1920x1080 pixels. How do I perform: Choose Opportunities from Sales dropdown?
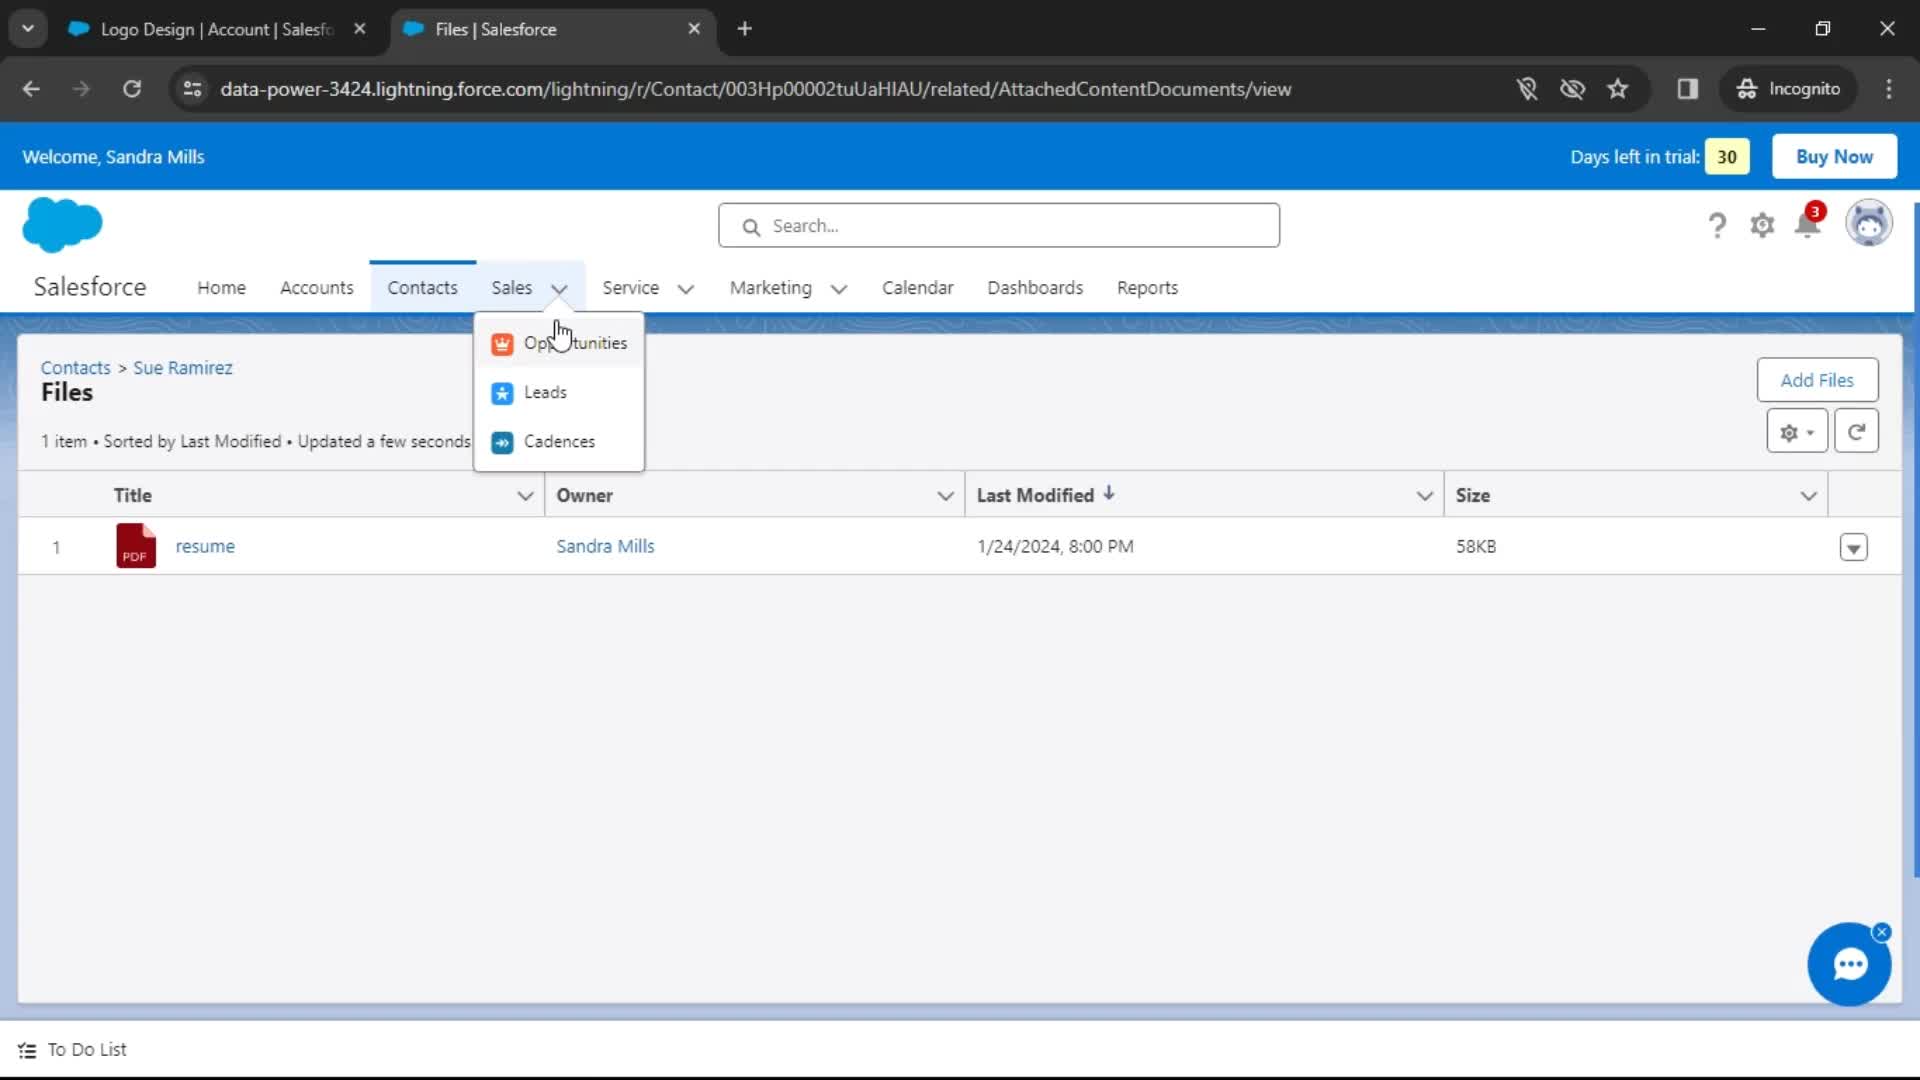[559, 344]
